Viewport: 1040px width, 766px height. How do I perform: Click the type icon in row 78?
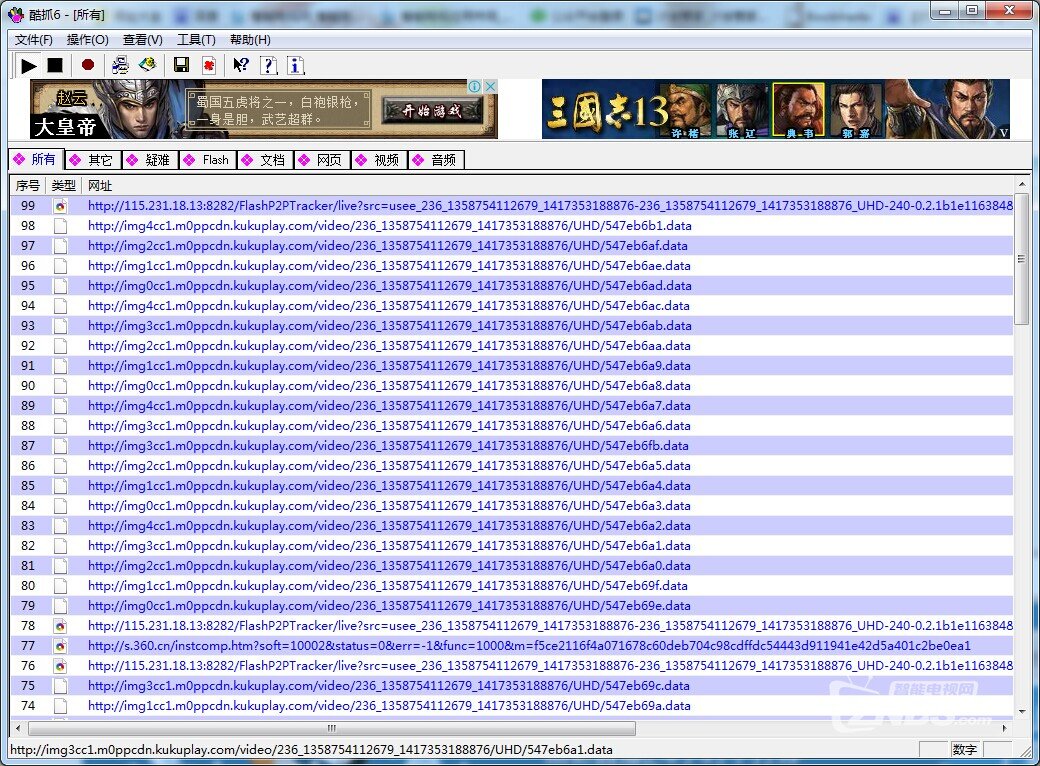tap(60, 625)
